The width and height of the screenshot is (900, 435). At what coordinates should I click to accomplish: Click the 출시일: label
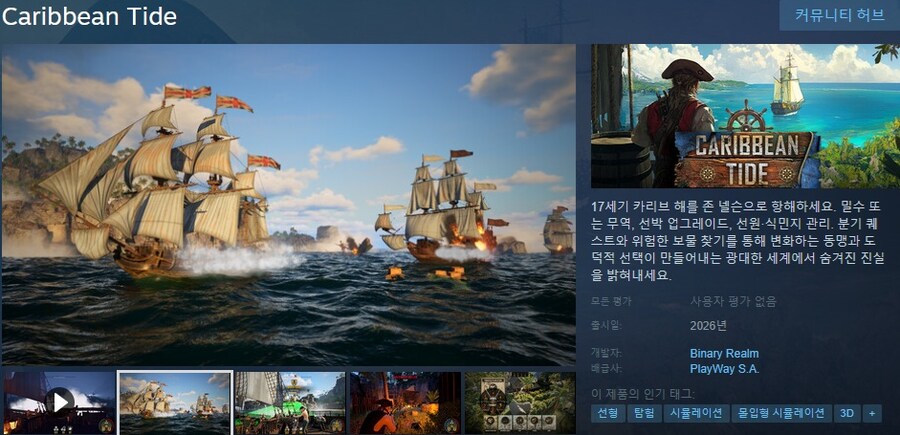point(606,326)
